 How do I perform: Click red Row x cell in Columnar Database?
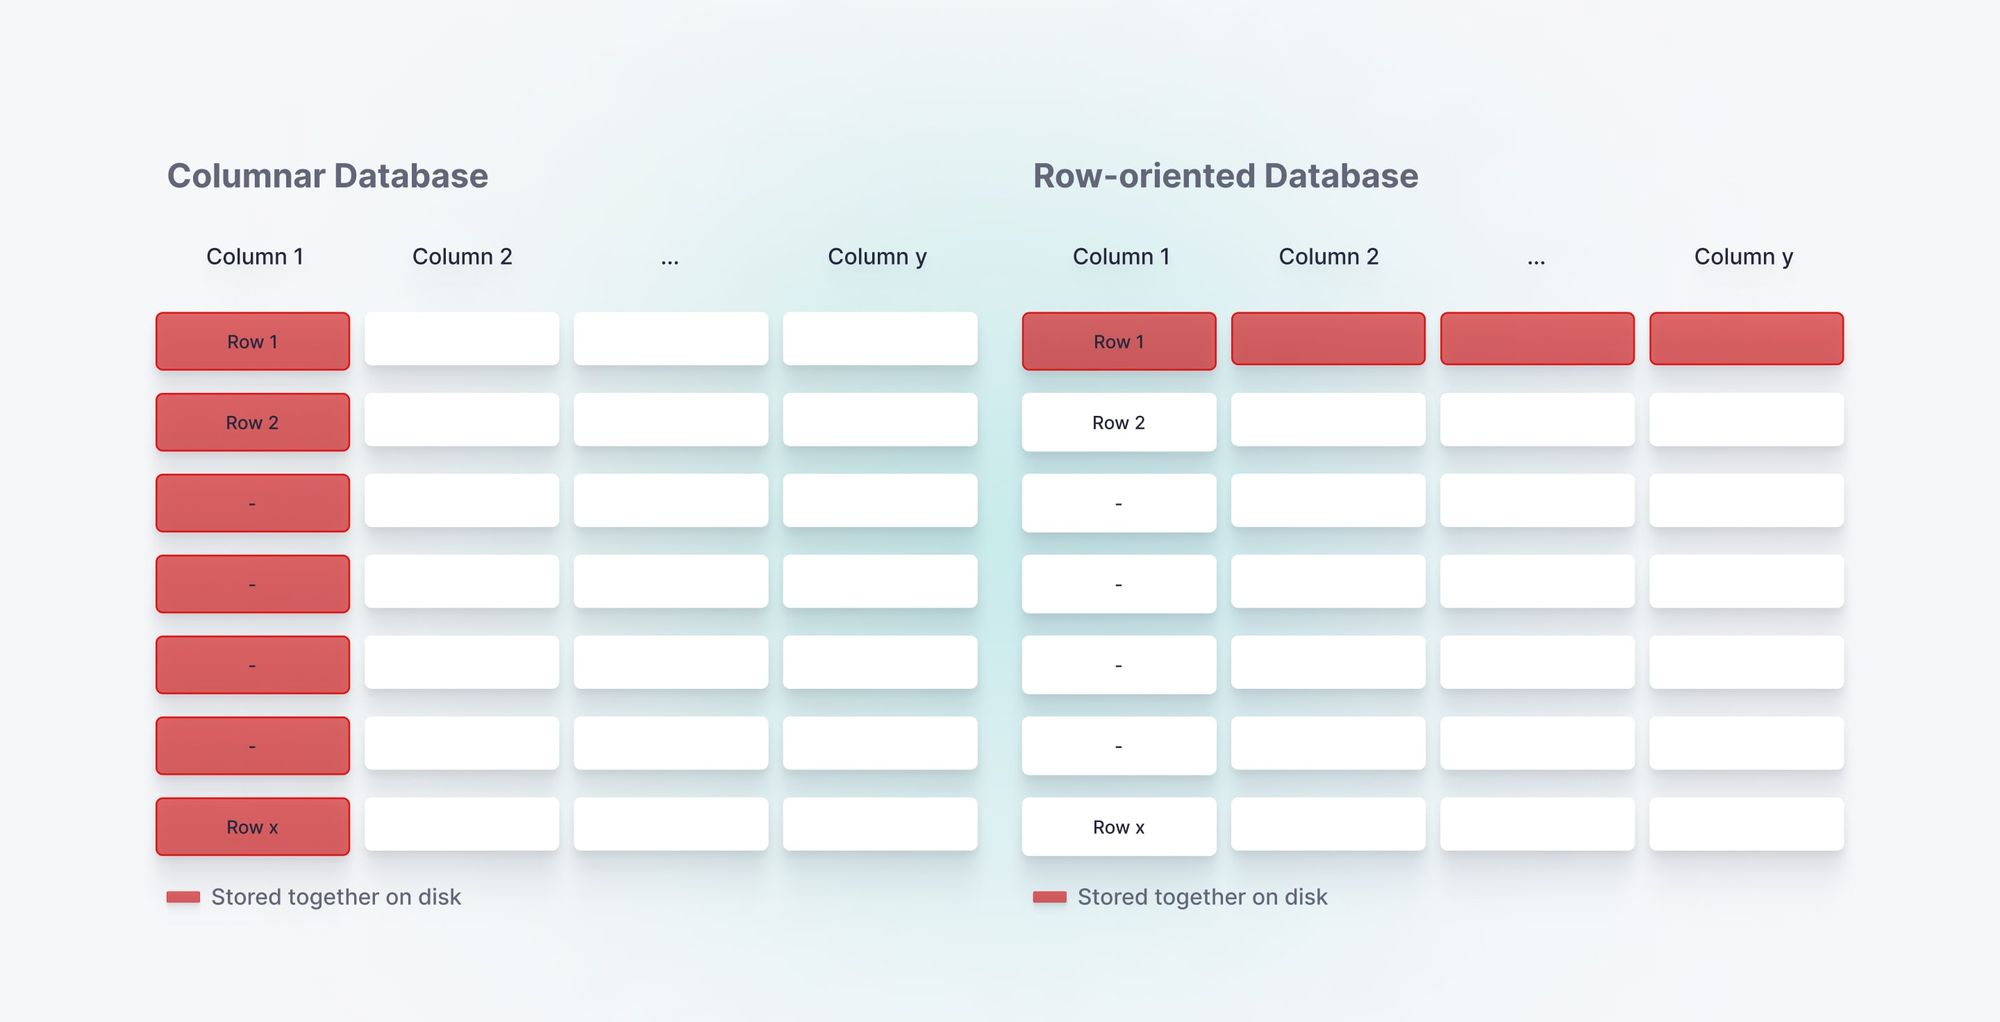click(x=252, y=826)
